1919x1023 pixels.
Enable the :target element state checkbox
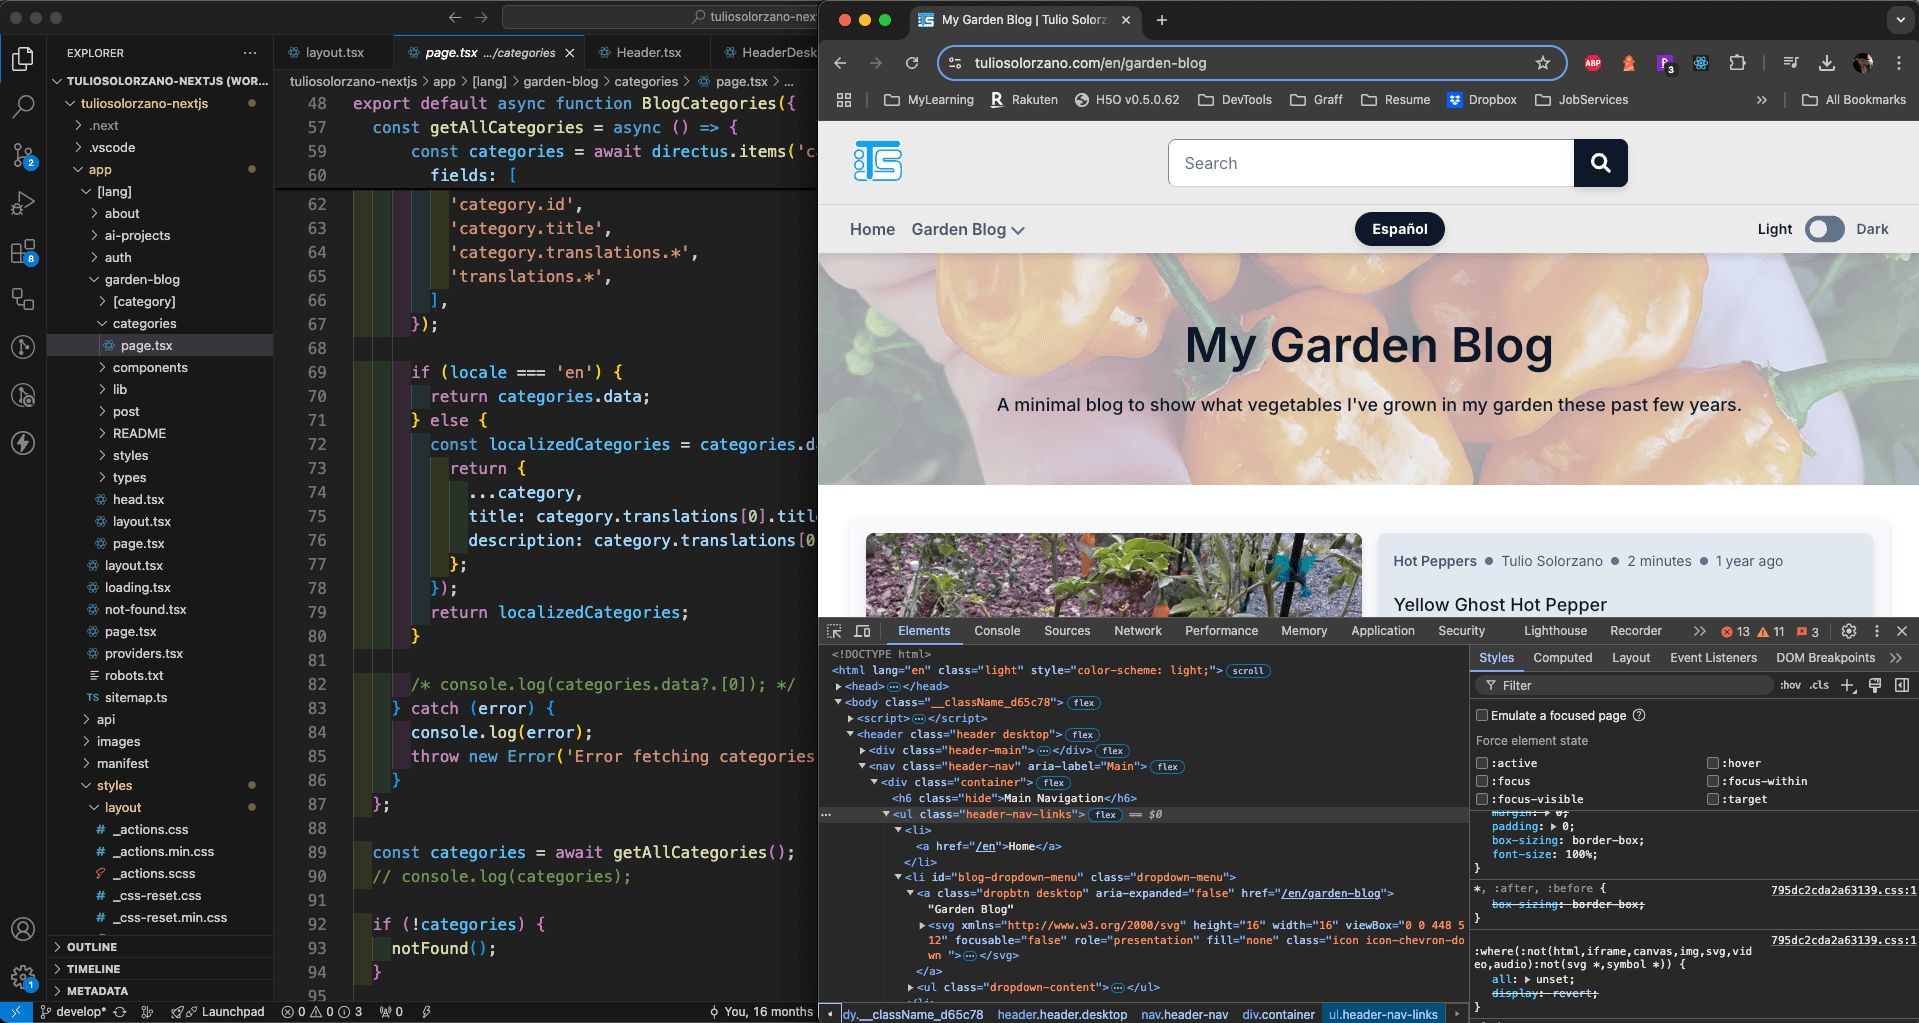1713,799
